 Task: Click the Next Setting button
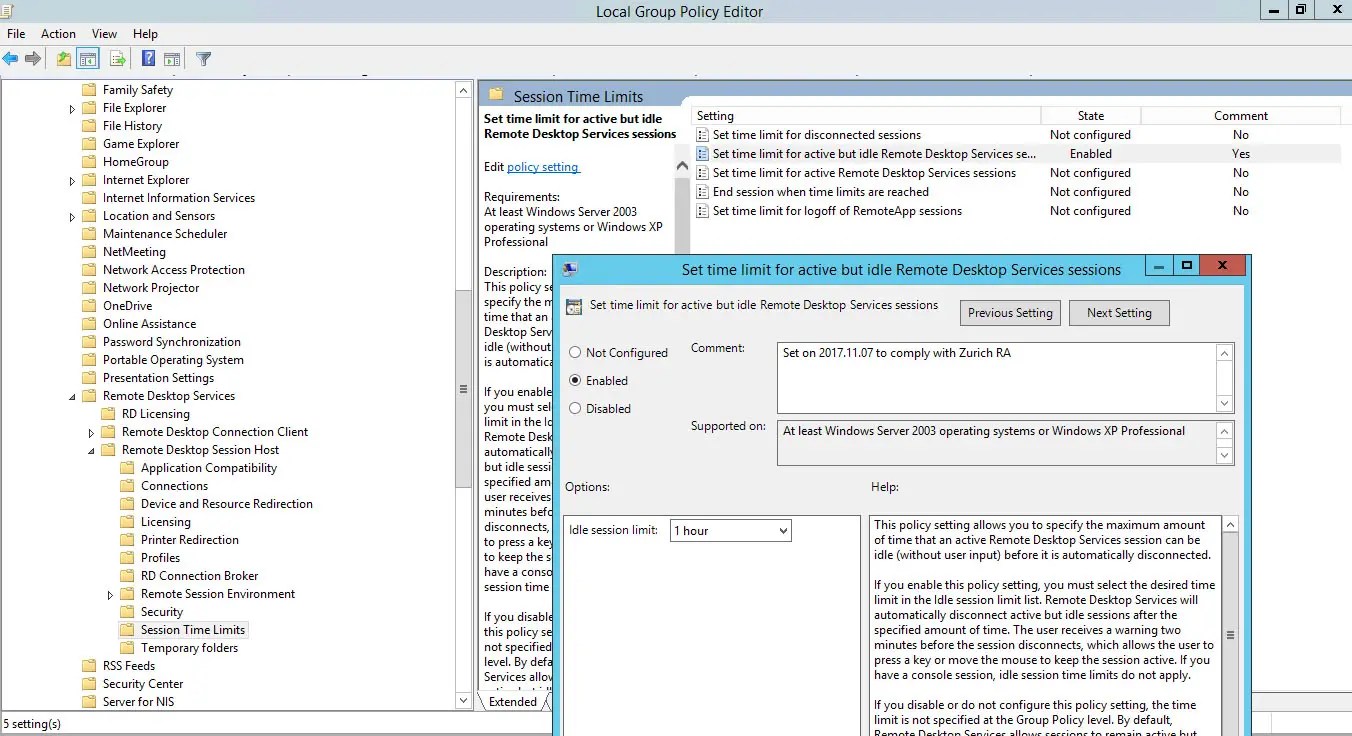point(1118,312)
